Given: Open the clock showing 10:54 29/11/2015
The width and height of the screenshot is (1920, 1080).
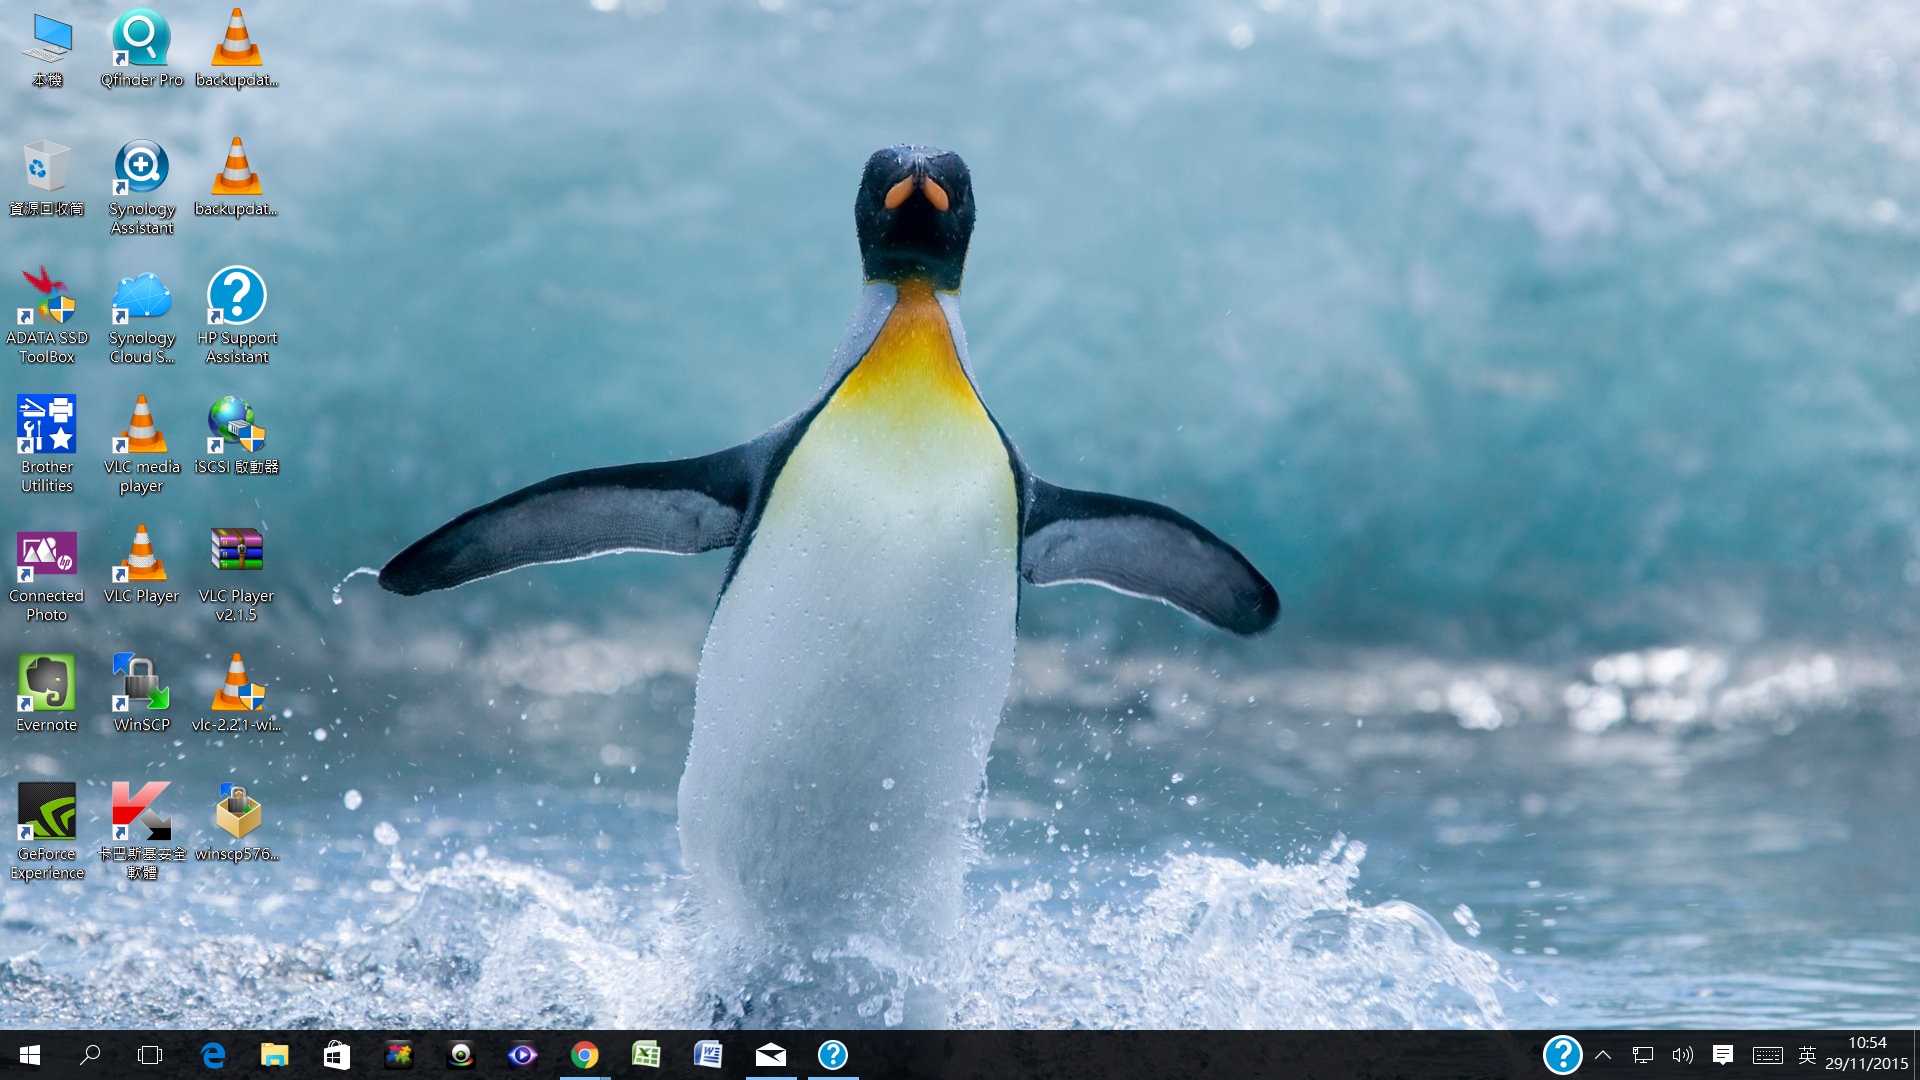Looking at the screenshot, I should tap(1867, 1054).
